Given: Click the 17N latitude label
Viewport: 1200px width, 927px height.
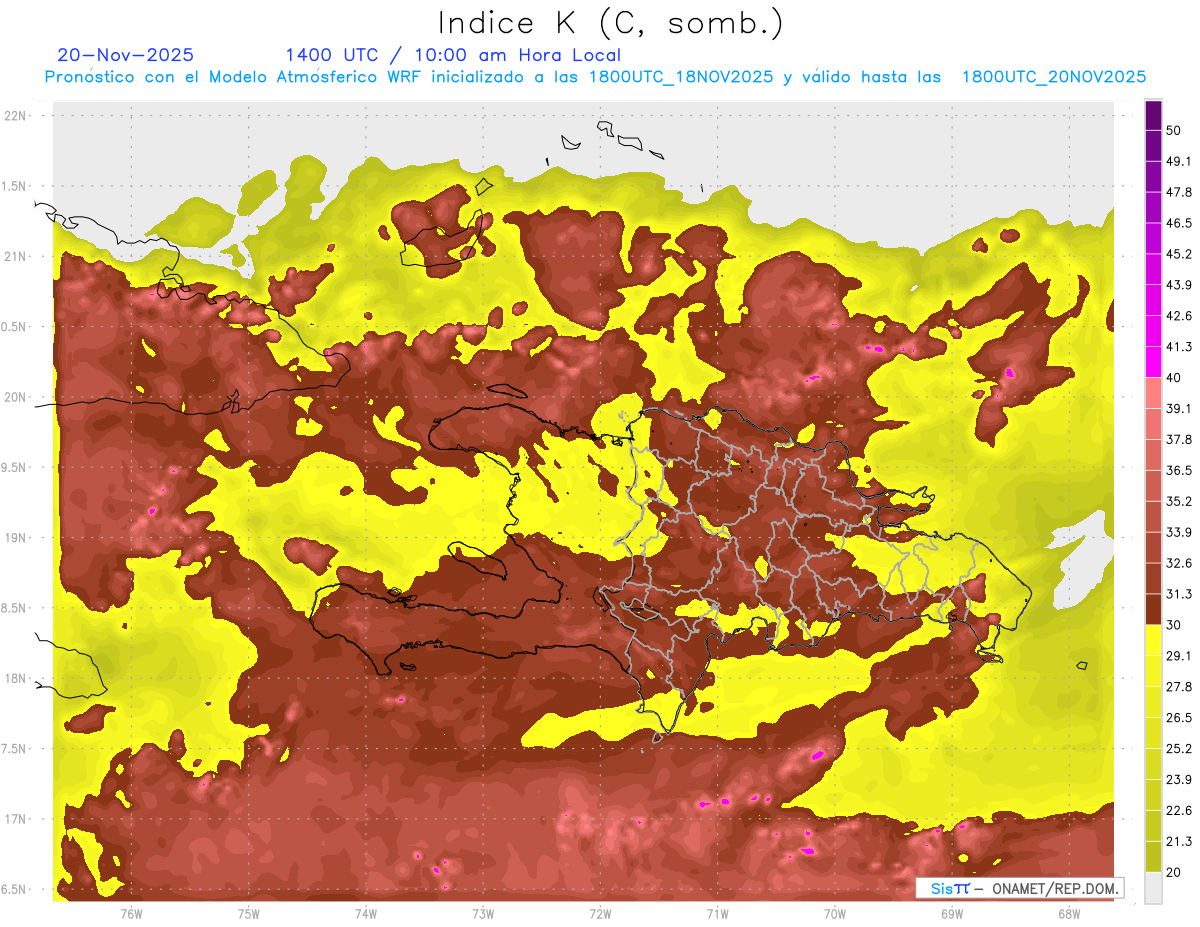Looking at the screenshot, I should point(17,819).
